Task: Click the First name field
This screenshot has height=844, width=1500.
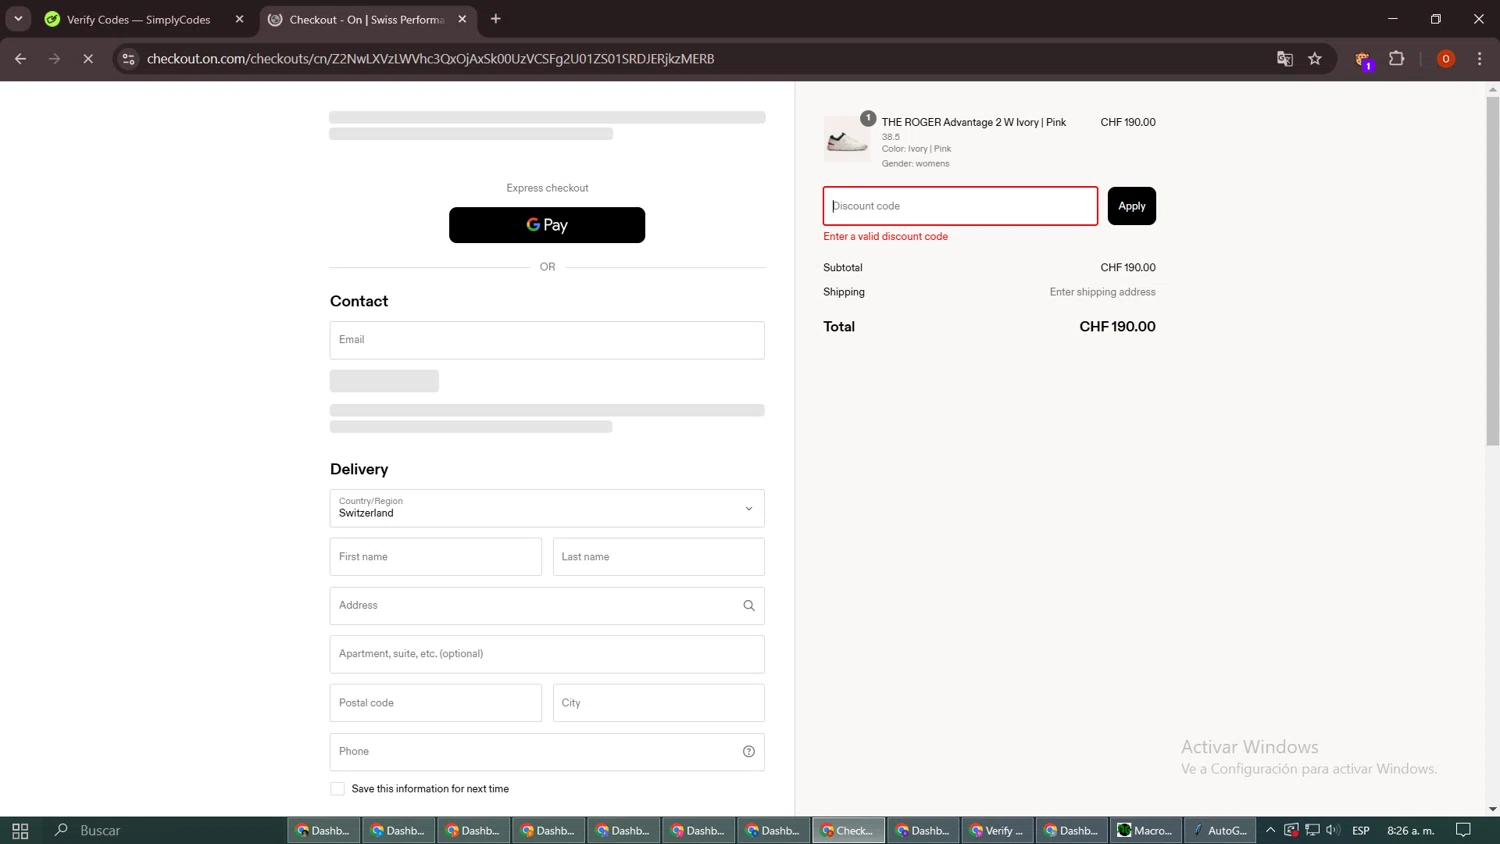Action: (x=436, y=557)
